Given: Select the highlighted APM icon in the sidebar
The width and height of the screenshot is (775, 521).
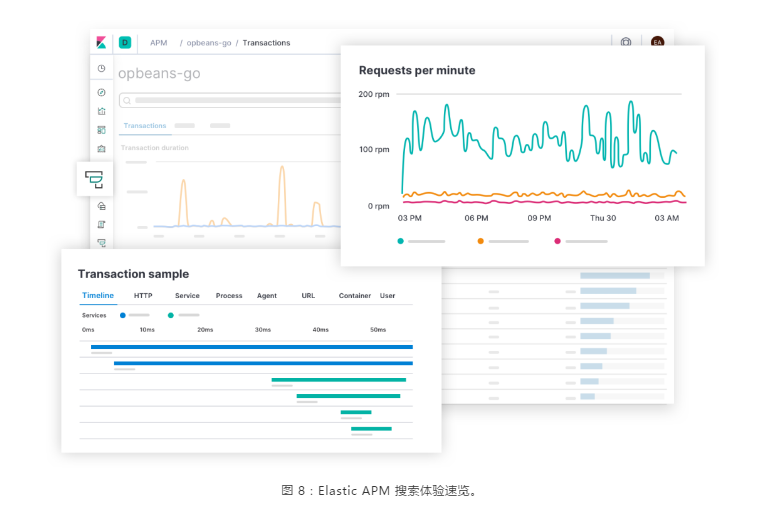Looking at the screenshot, I should [x=94, y=179].
